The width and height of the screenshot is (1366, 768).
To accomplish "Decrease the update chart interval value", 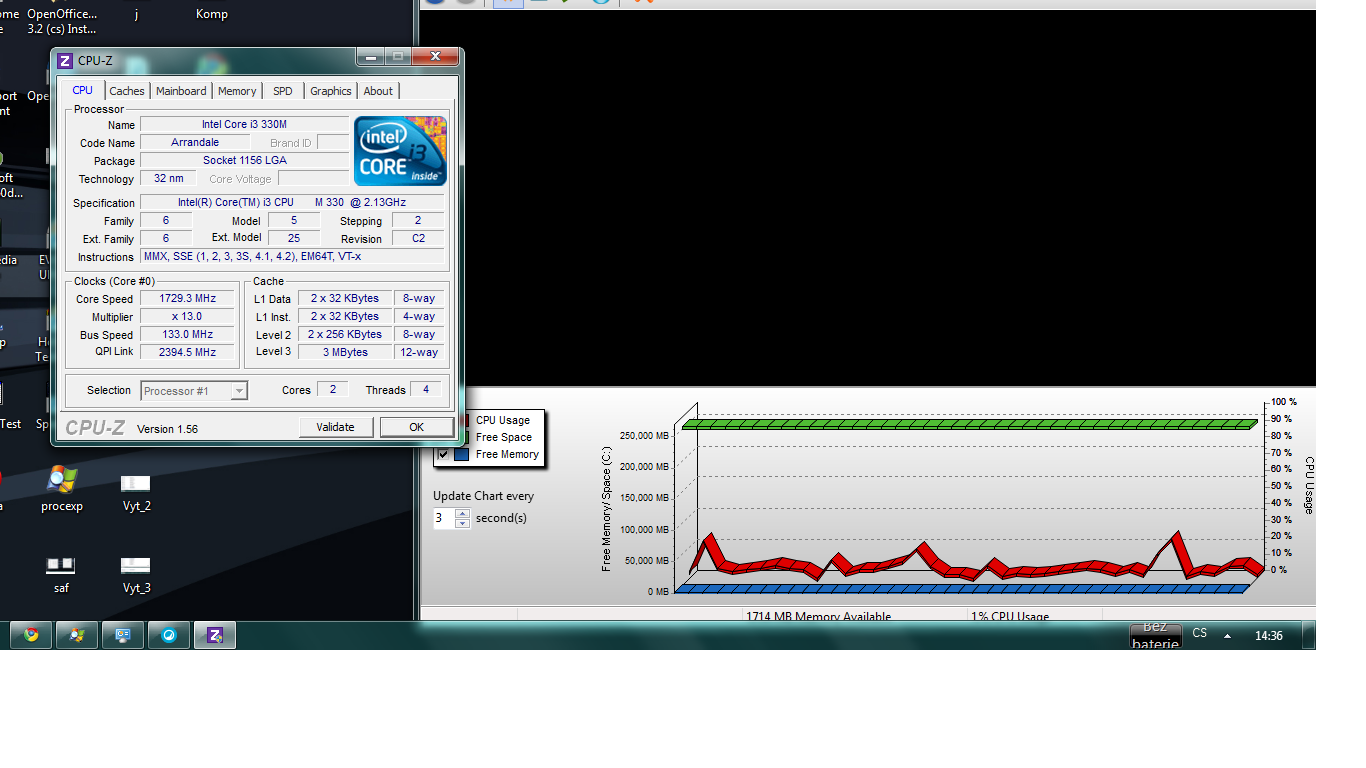I will click(462, 523).
